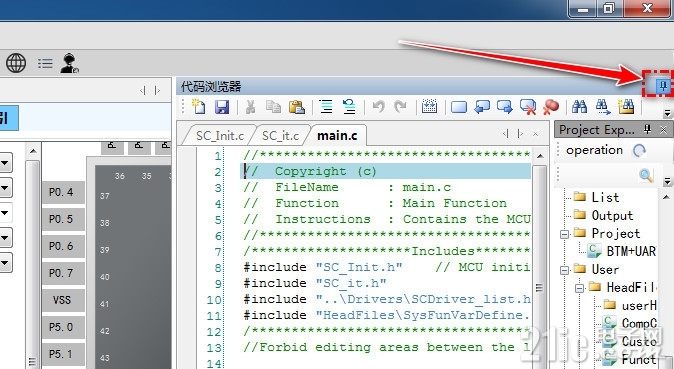
Task: Save the file with the floppy icon
Action: pyautogui.click(x=222, y=107)
